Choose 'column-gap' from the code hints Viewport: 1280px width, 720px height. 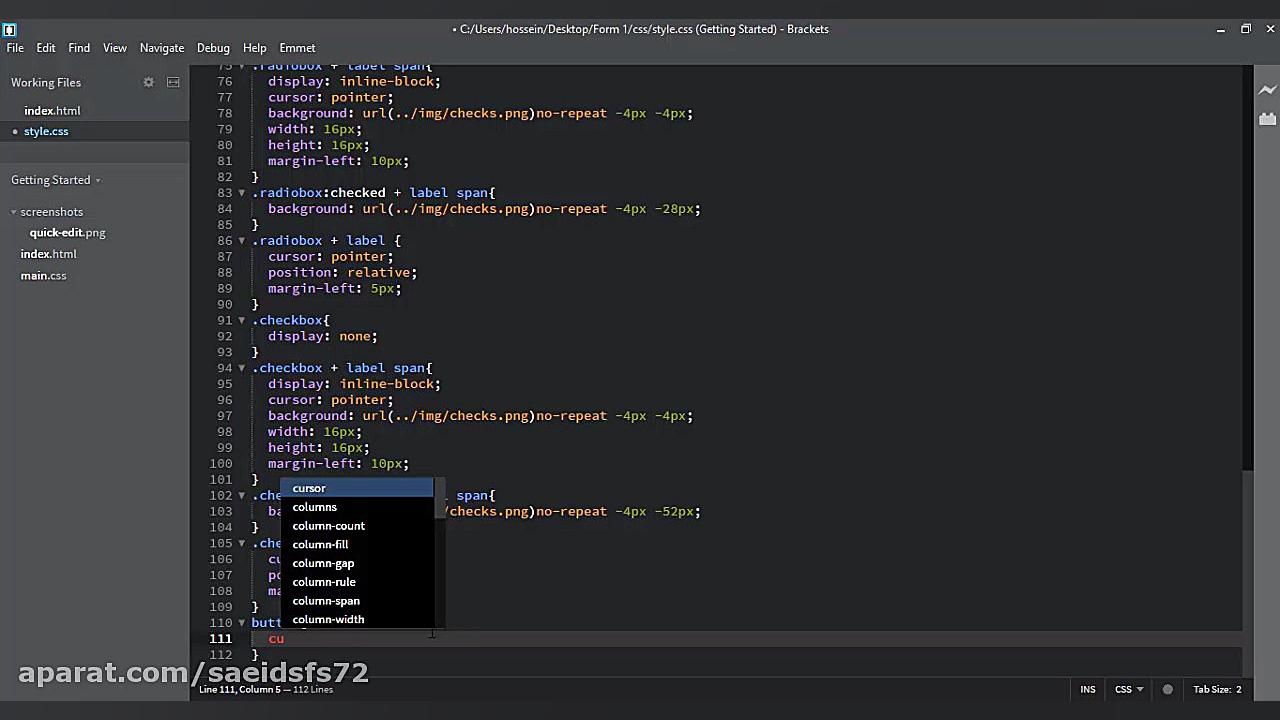coord(357,563)
